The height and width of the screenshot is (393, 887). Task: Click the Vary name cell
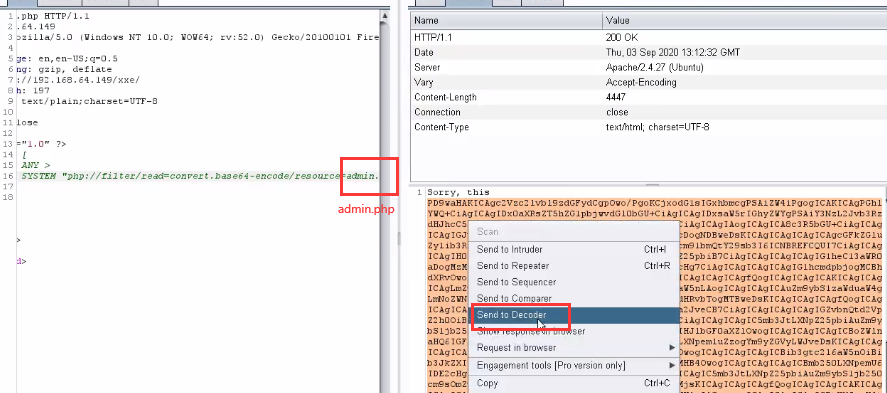506,83
